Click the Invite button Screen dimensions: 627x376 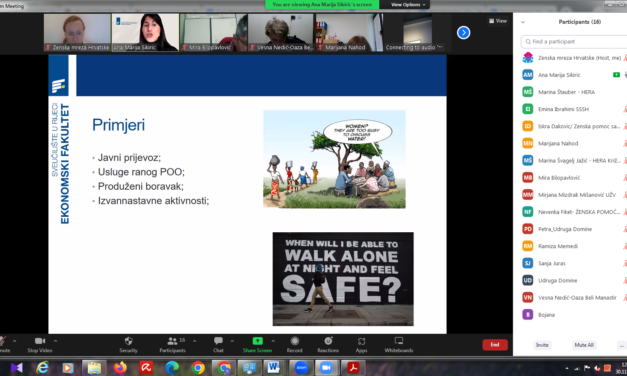coord(542,345)
